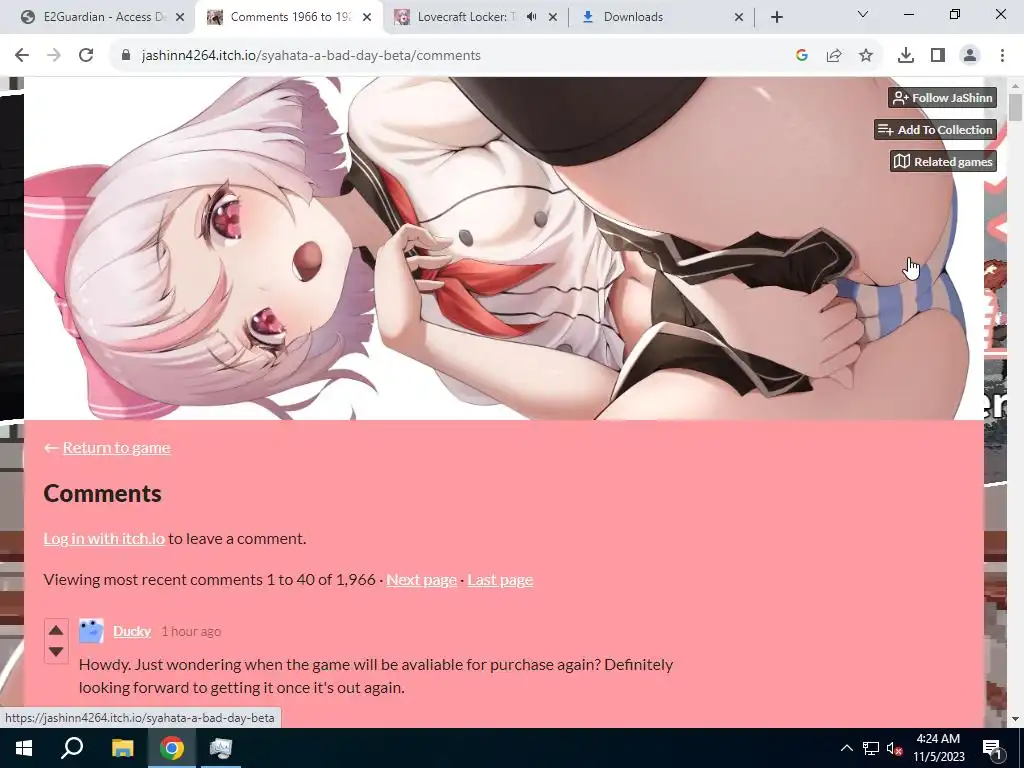Add the game to a collection

click(935, 129)
